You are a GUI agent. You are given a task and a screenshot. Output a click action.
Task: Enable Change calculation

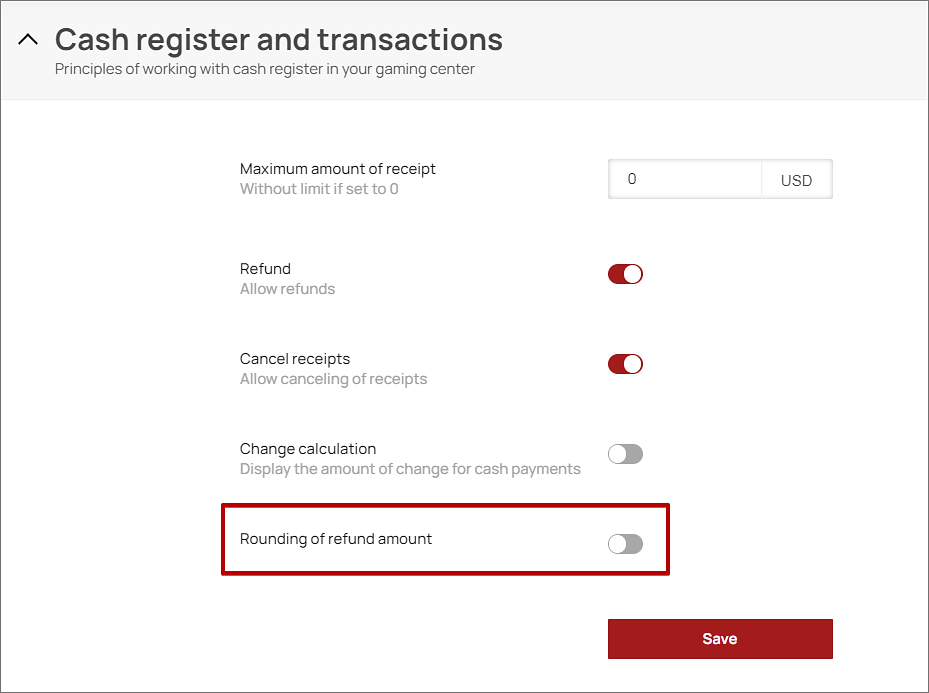click(625, 453)
